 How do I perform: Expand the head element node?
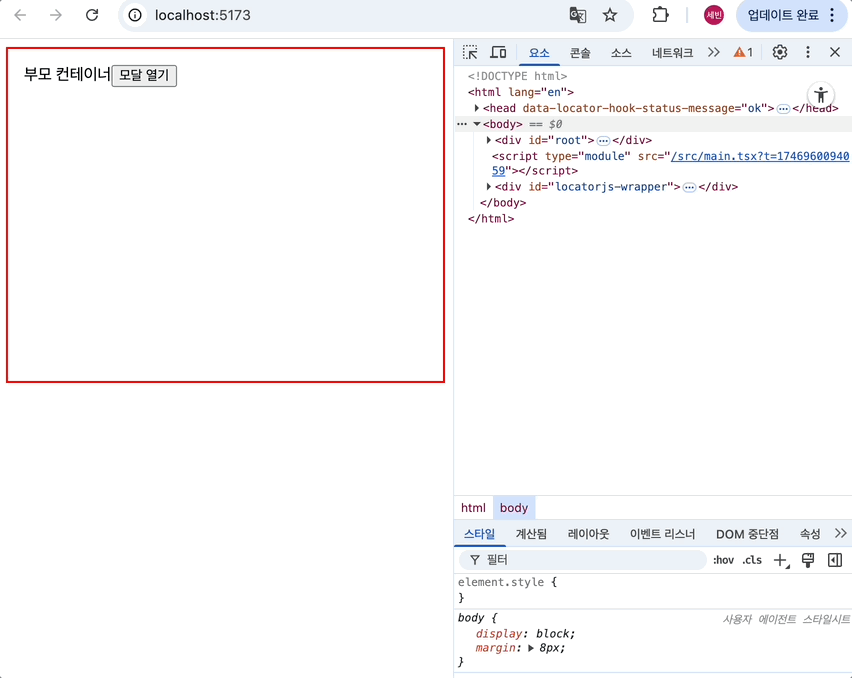point(477,108)
